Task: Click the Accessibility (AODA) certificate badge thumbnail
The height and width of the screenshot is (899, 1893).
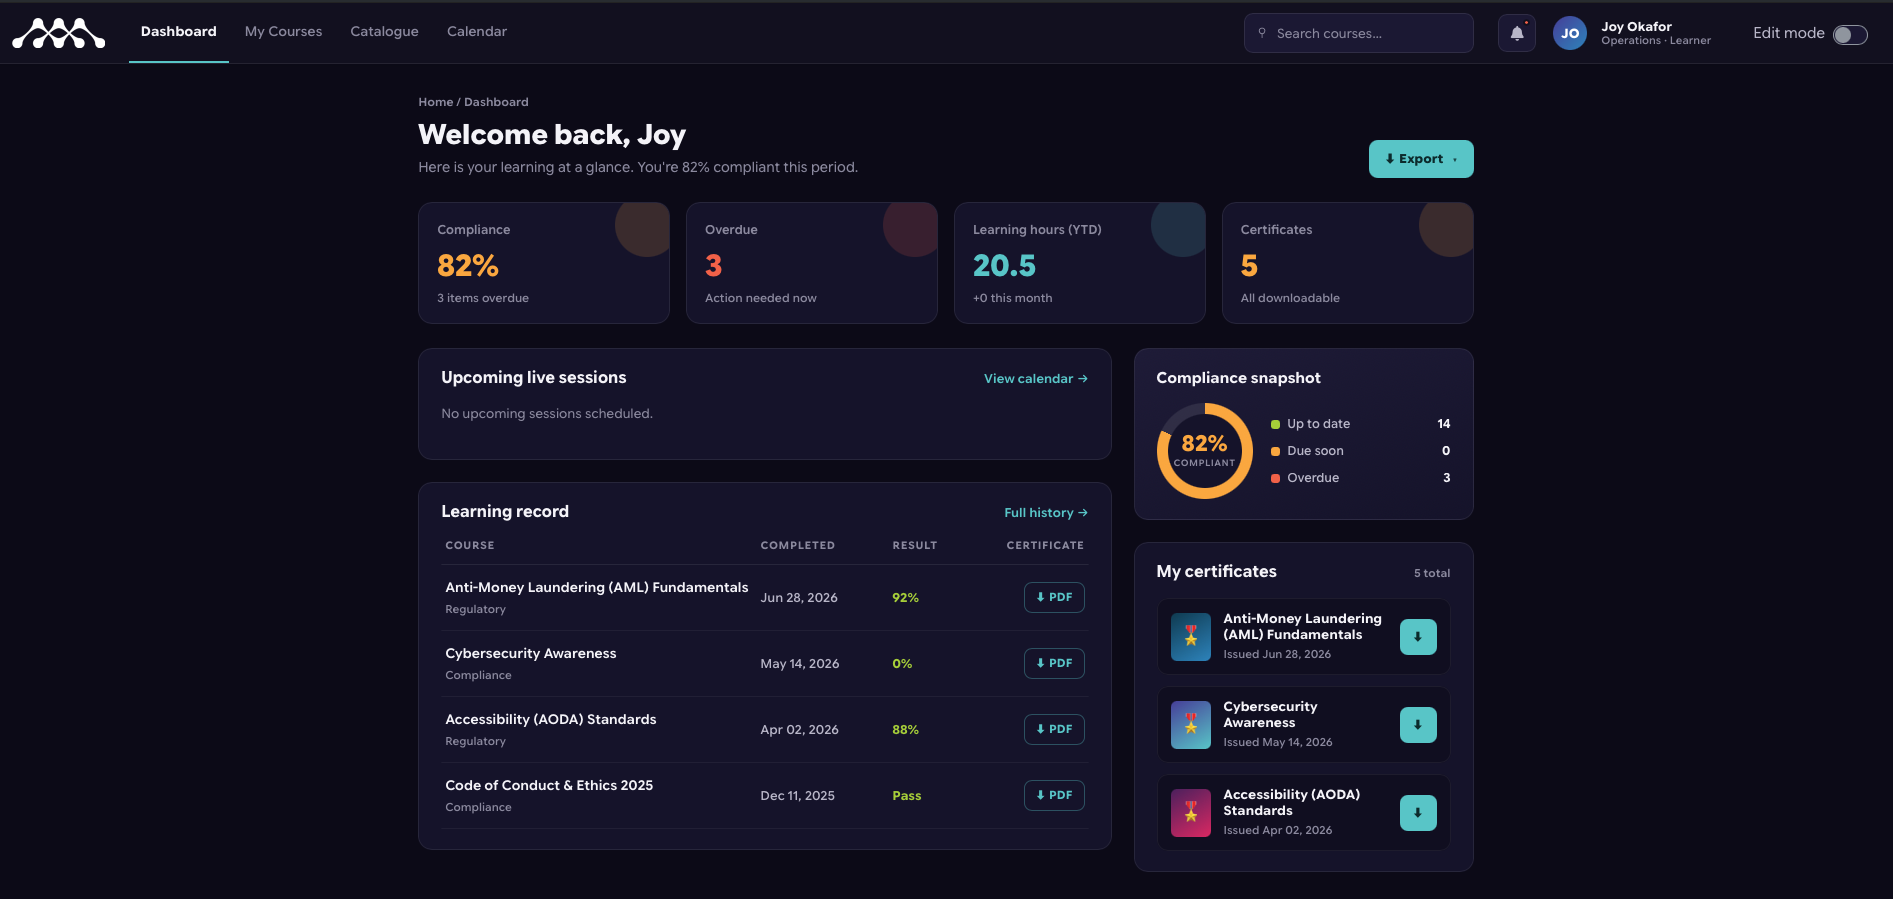Action: click(x=1191, y=813)
